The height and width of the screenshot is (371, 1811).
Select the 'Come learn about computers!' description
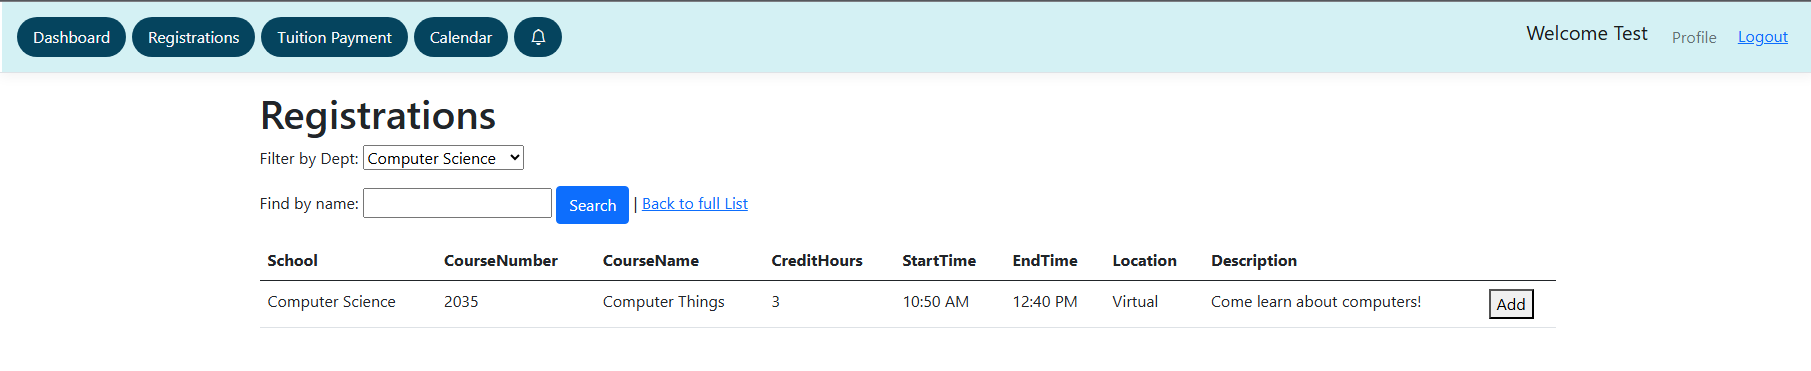[1316, 302]
